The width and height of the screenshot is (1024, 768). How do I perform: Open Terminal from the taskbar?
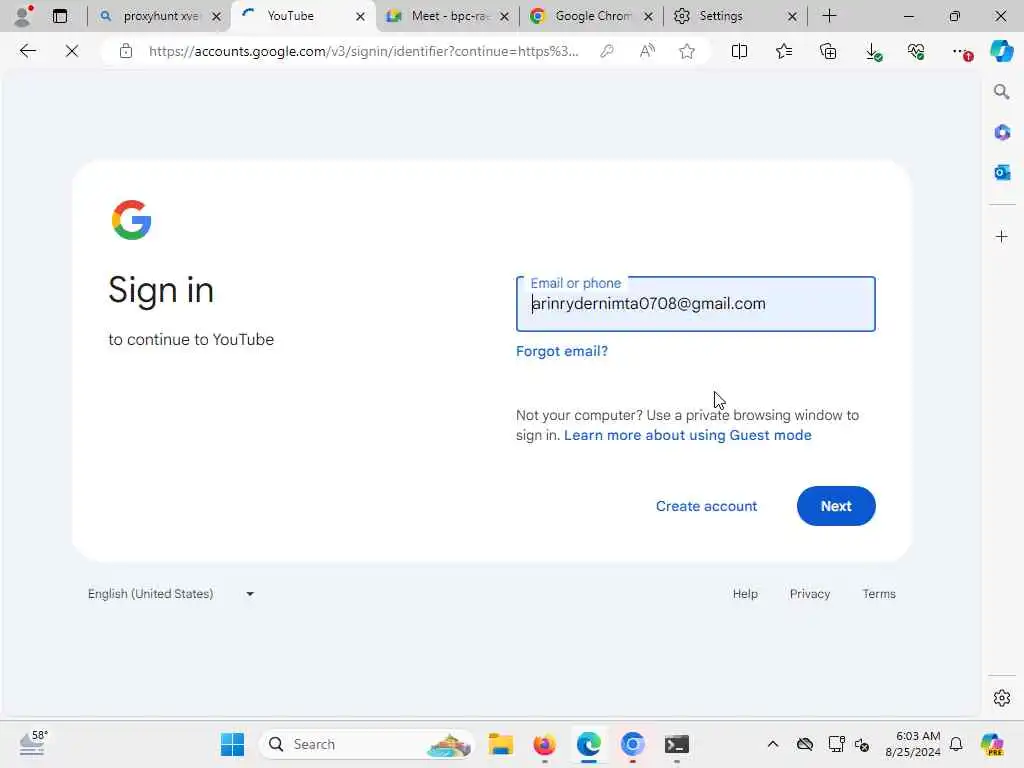coord(677,744)
